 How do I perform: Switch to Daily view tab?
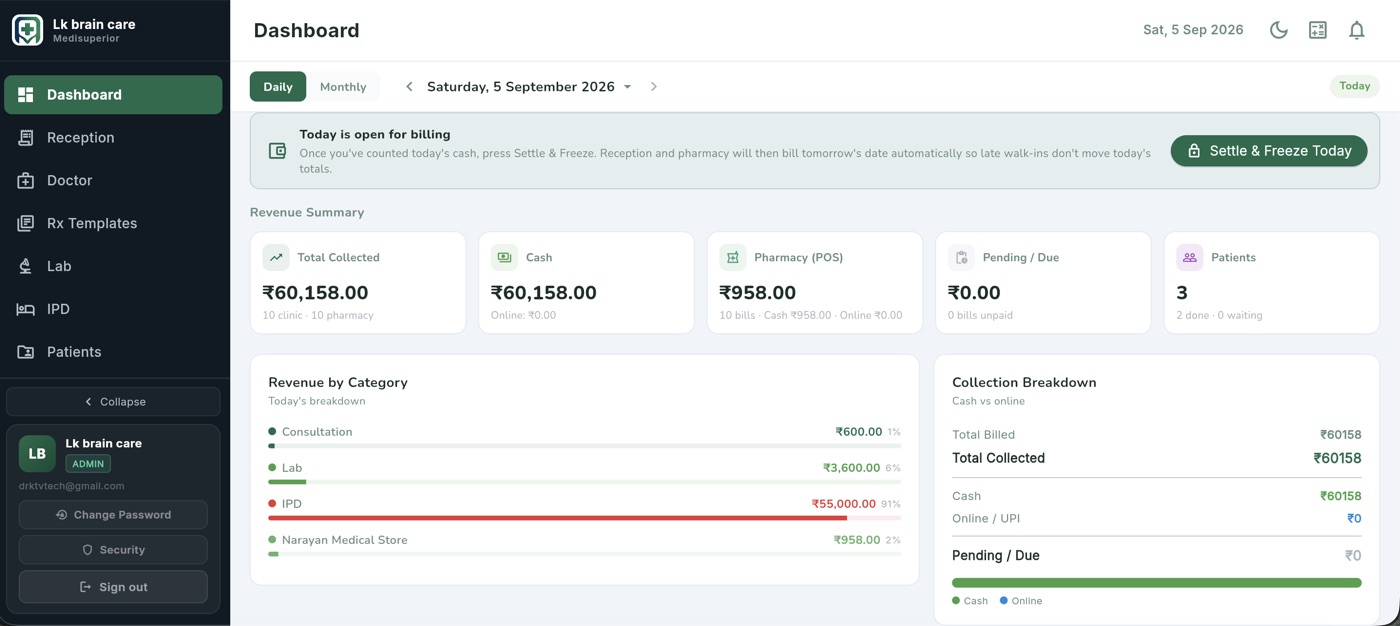[278, 87]
